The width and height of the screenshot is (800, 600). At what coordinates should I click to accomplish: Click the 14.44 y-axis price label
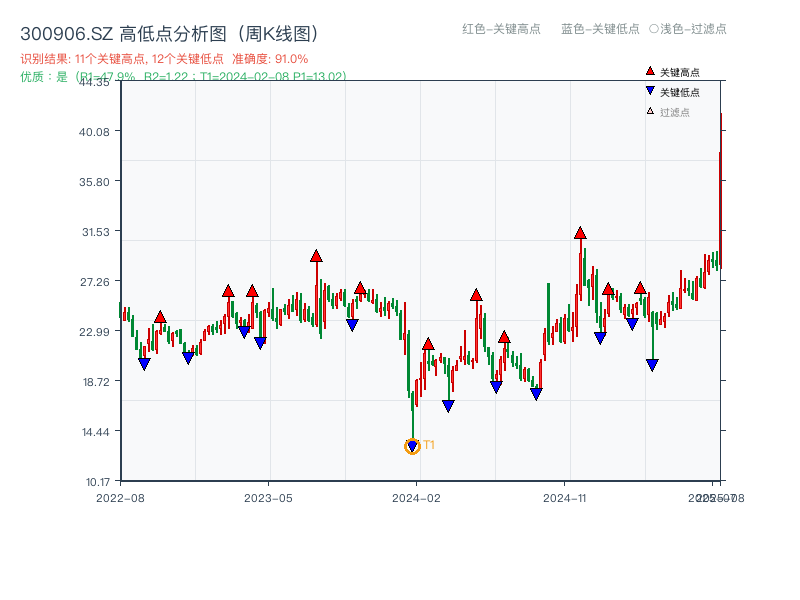(x=95, y=432)
